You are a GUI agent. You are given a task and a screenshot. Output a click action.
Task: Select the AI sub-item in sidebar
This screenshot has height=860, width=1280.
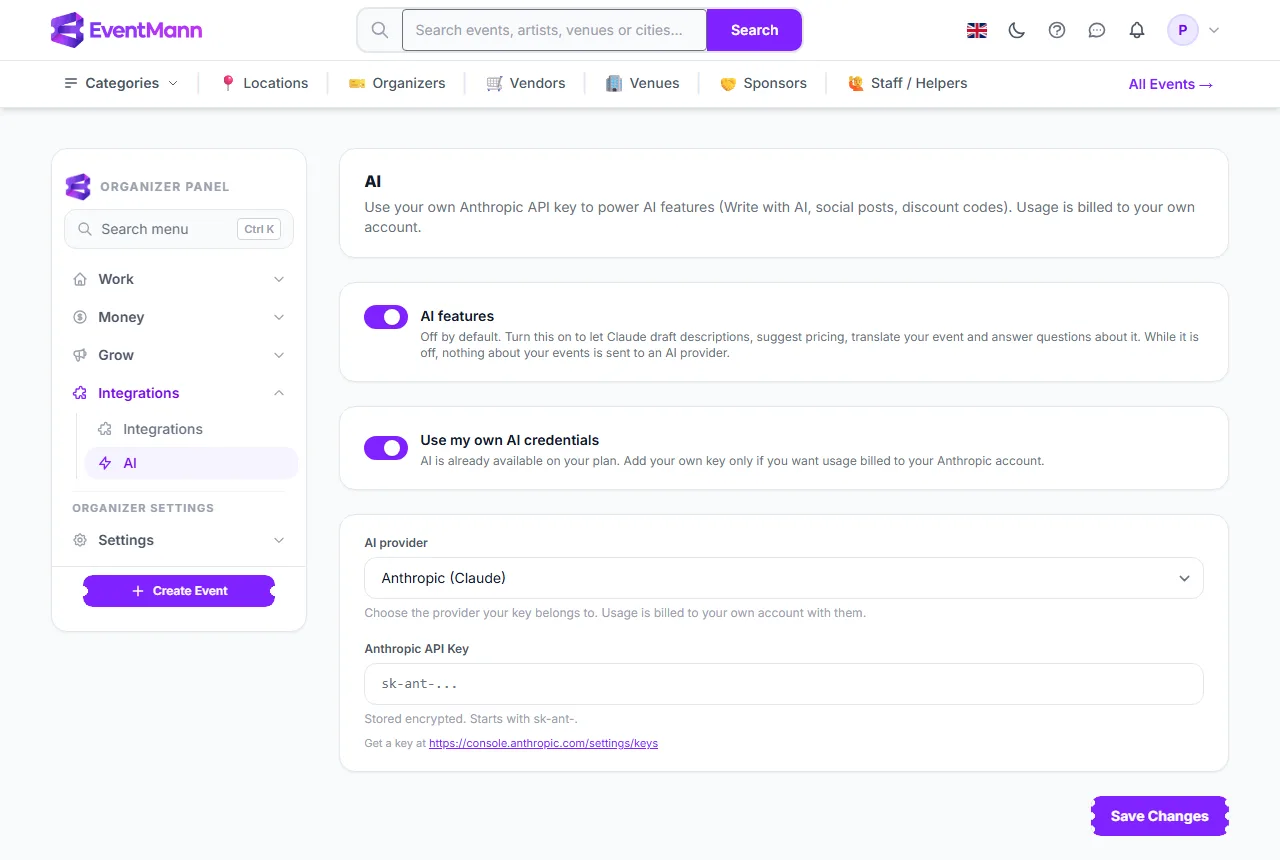tap(191, 463)
